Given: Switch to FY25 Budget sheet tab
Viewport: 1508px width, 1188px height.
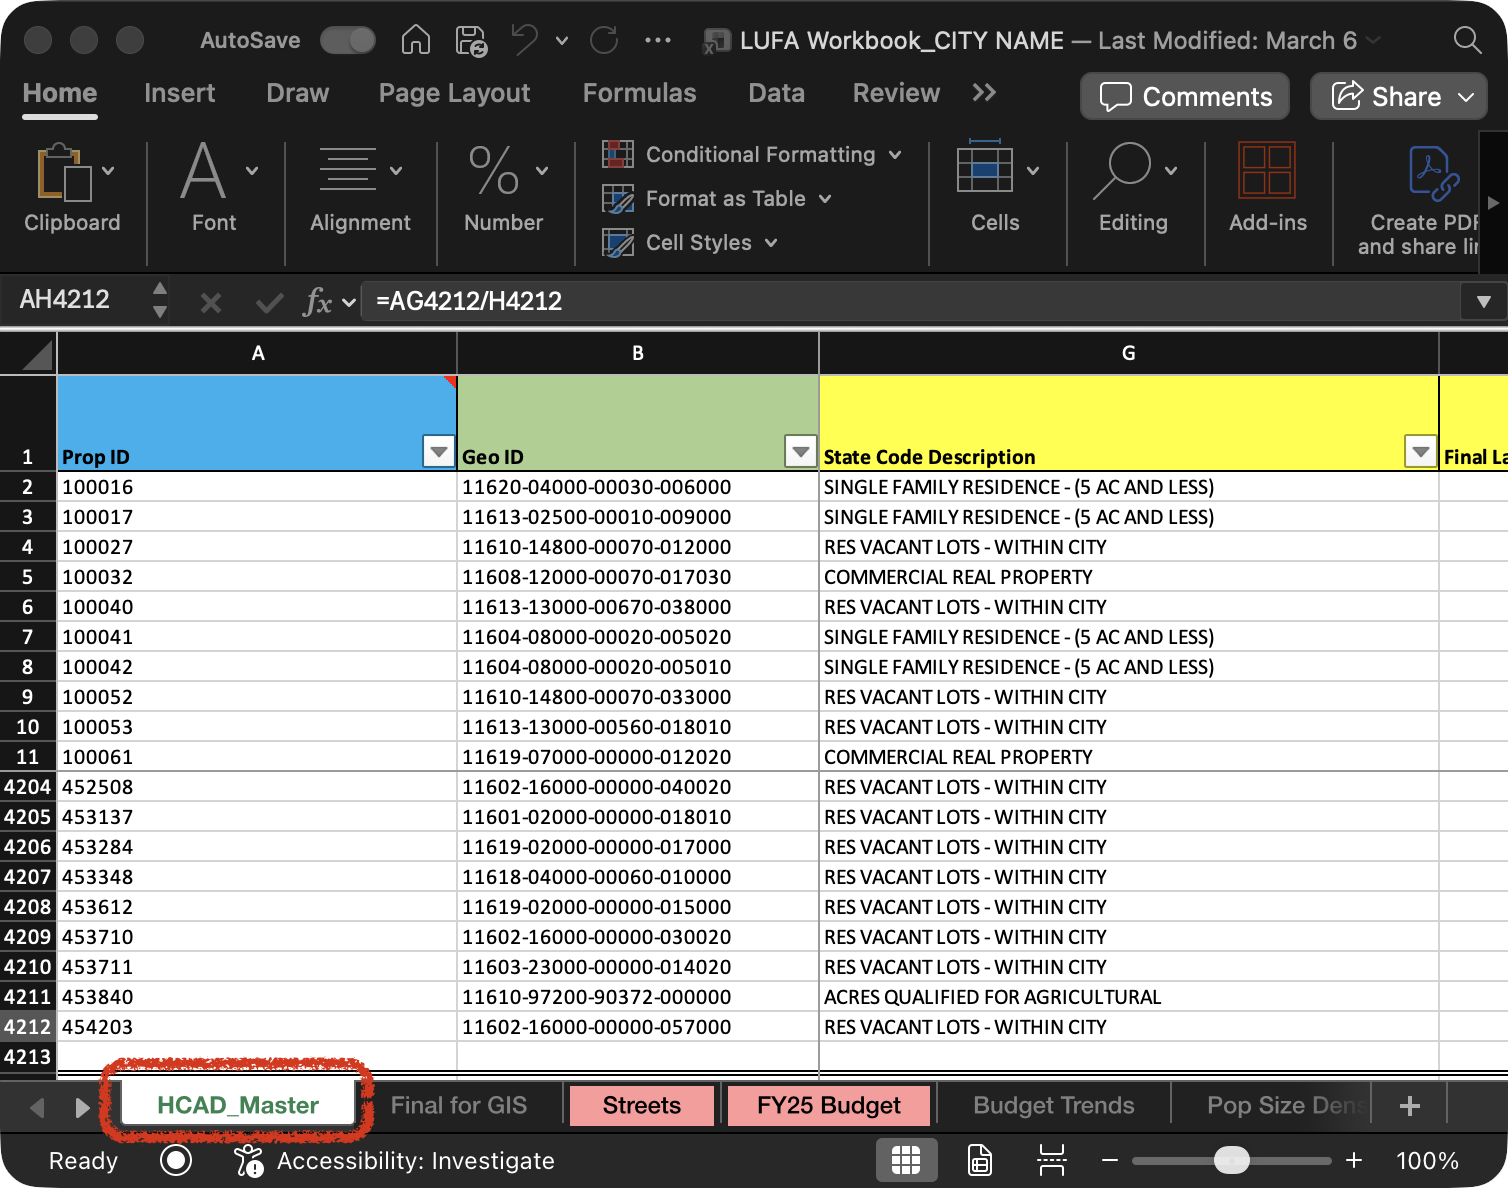Looking at the screenshot, I should pos(829,1105).
